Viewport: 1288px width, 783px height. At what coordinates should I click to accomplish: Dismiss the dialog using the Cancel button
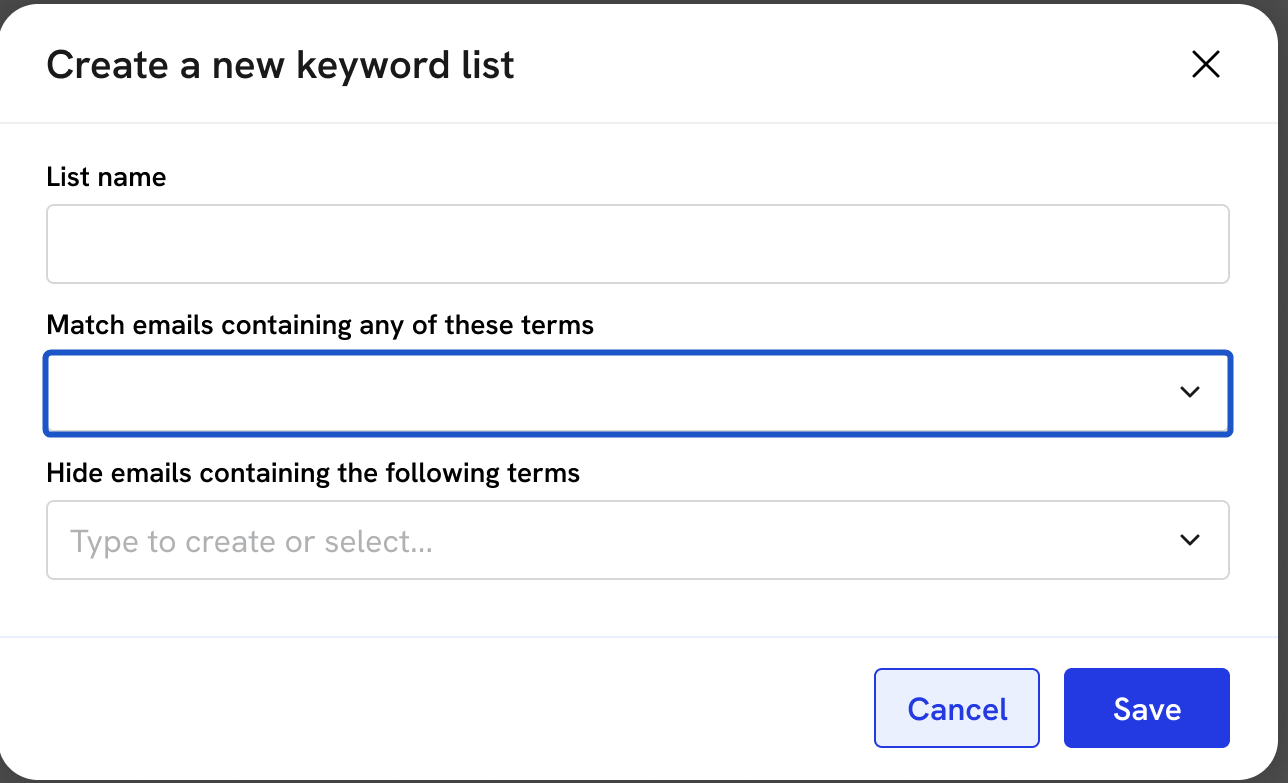pos(956,709)
